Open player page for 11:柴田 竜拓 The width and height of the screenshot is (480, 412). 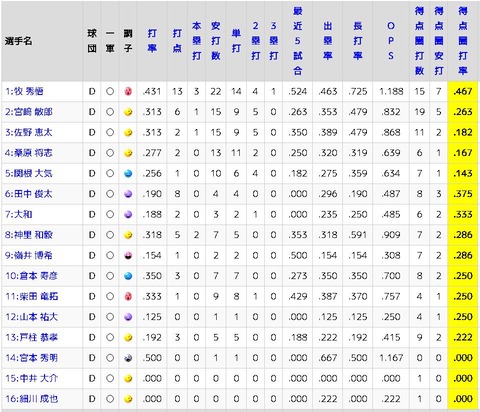tap(31, 297)
